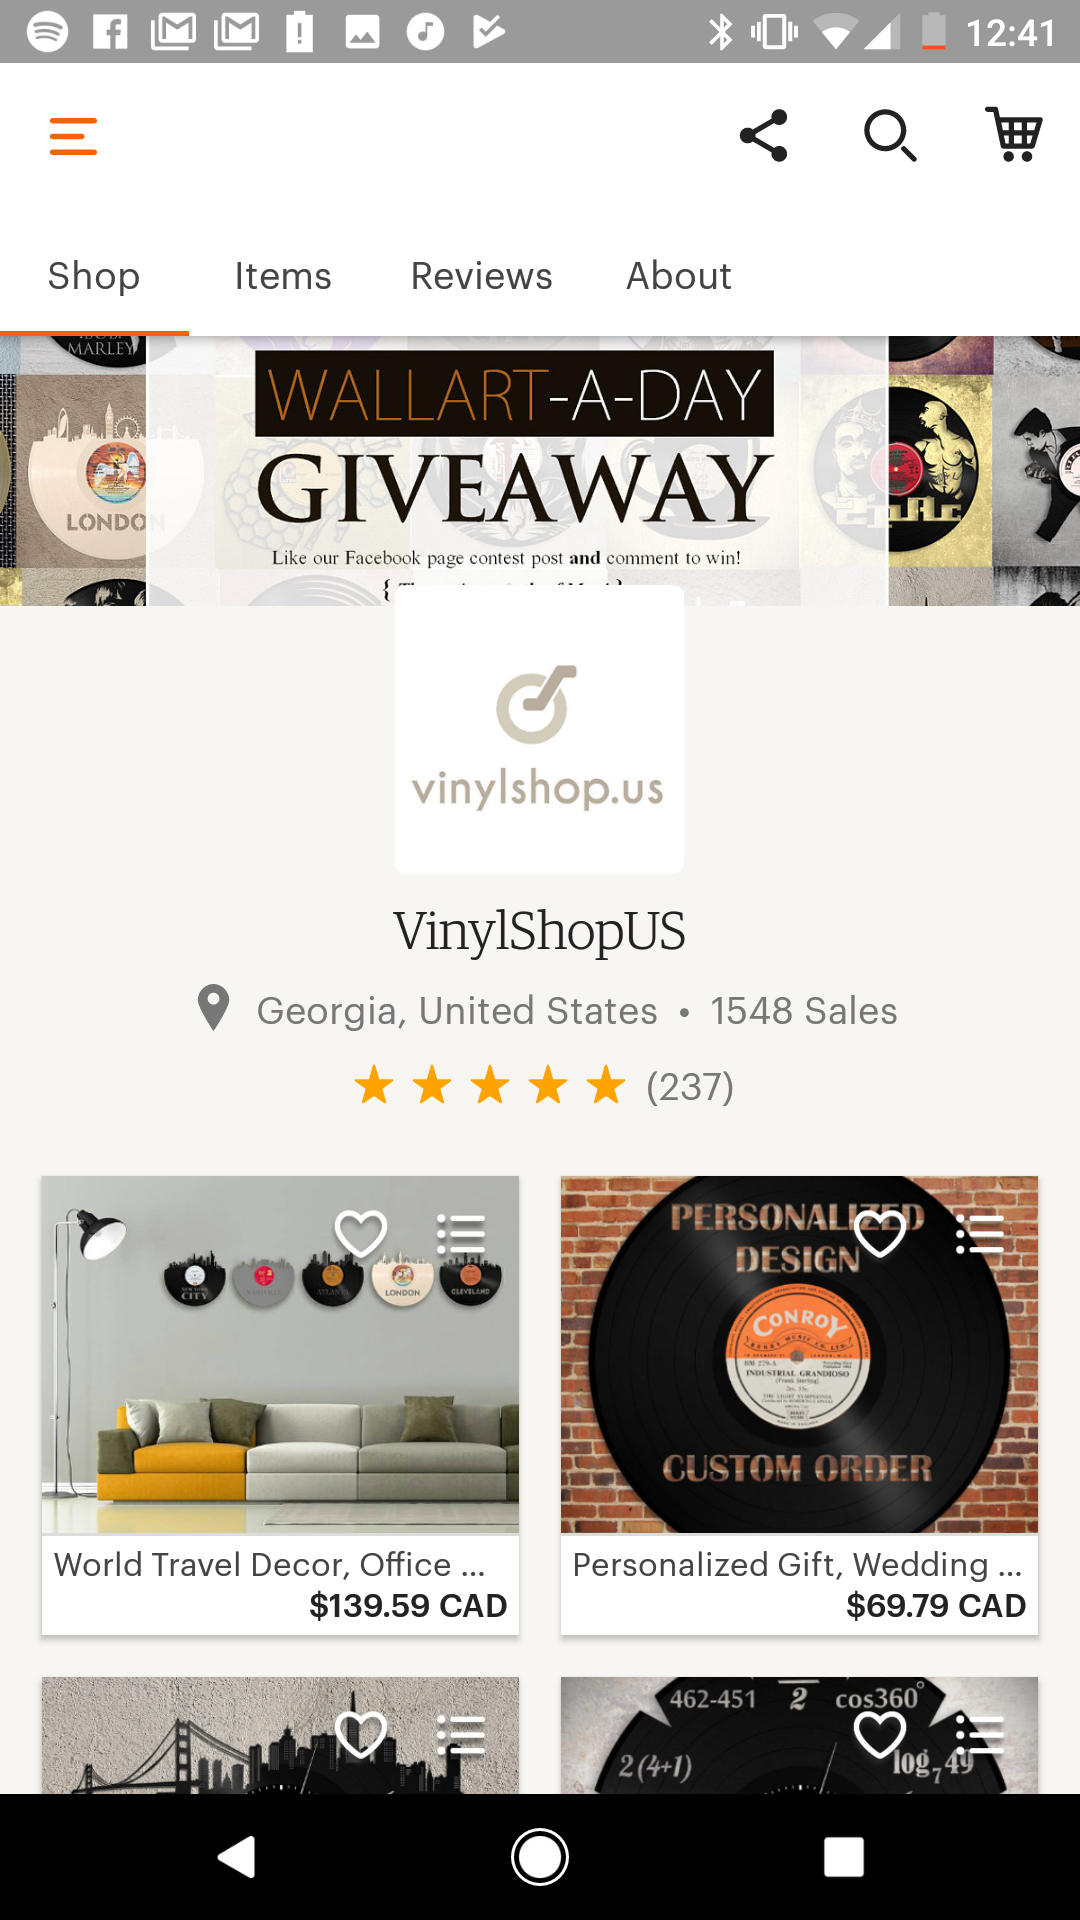
Task: Tap the 237 reviews star rating
Action: pyautogui.click(x=544, y=1086)
